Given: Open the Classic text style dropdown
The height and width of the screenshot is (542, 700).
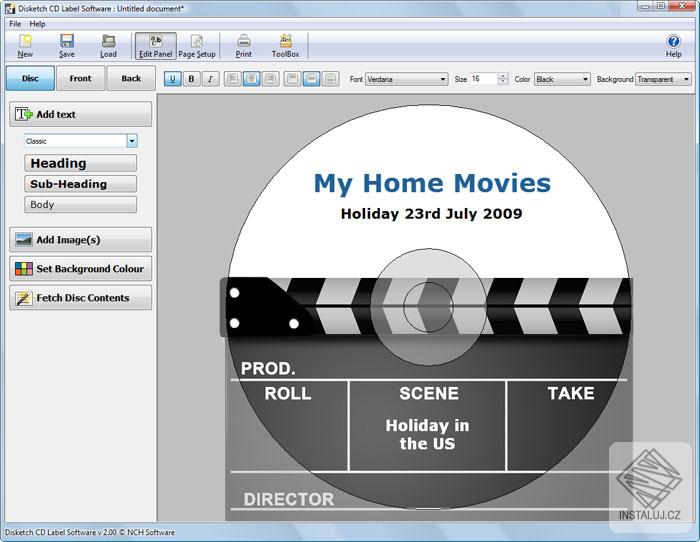Looking at the screenshot, I should [80, 141].
